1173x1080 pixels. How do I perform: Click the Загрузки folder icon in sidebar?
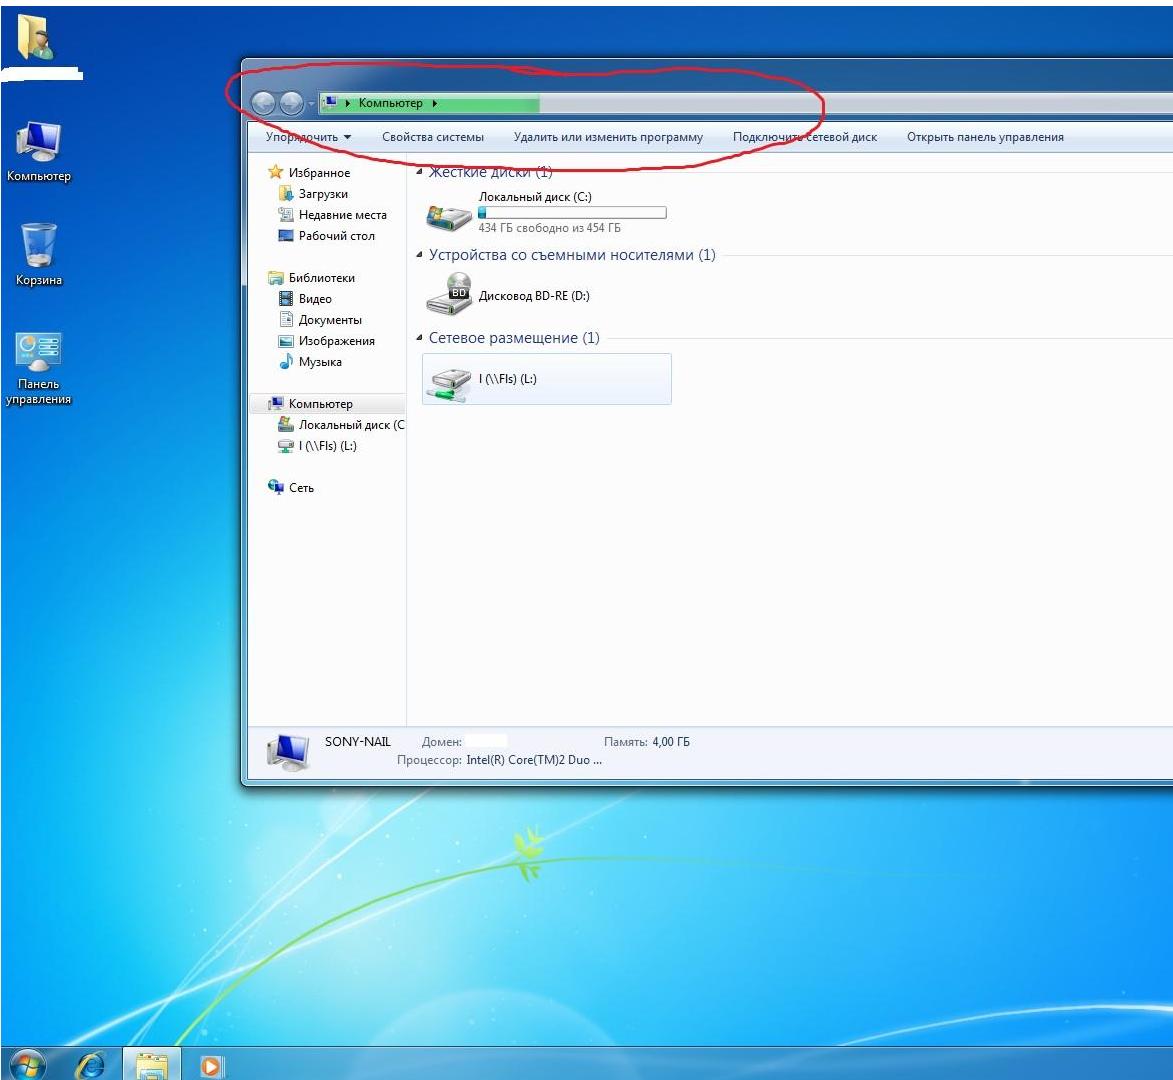coord(285,193)
